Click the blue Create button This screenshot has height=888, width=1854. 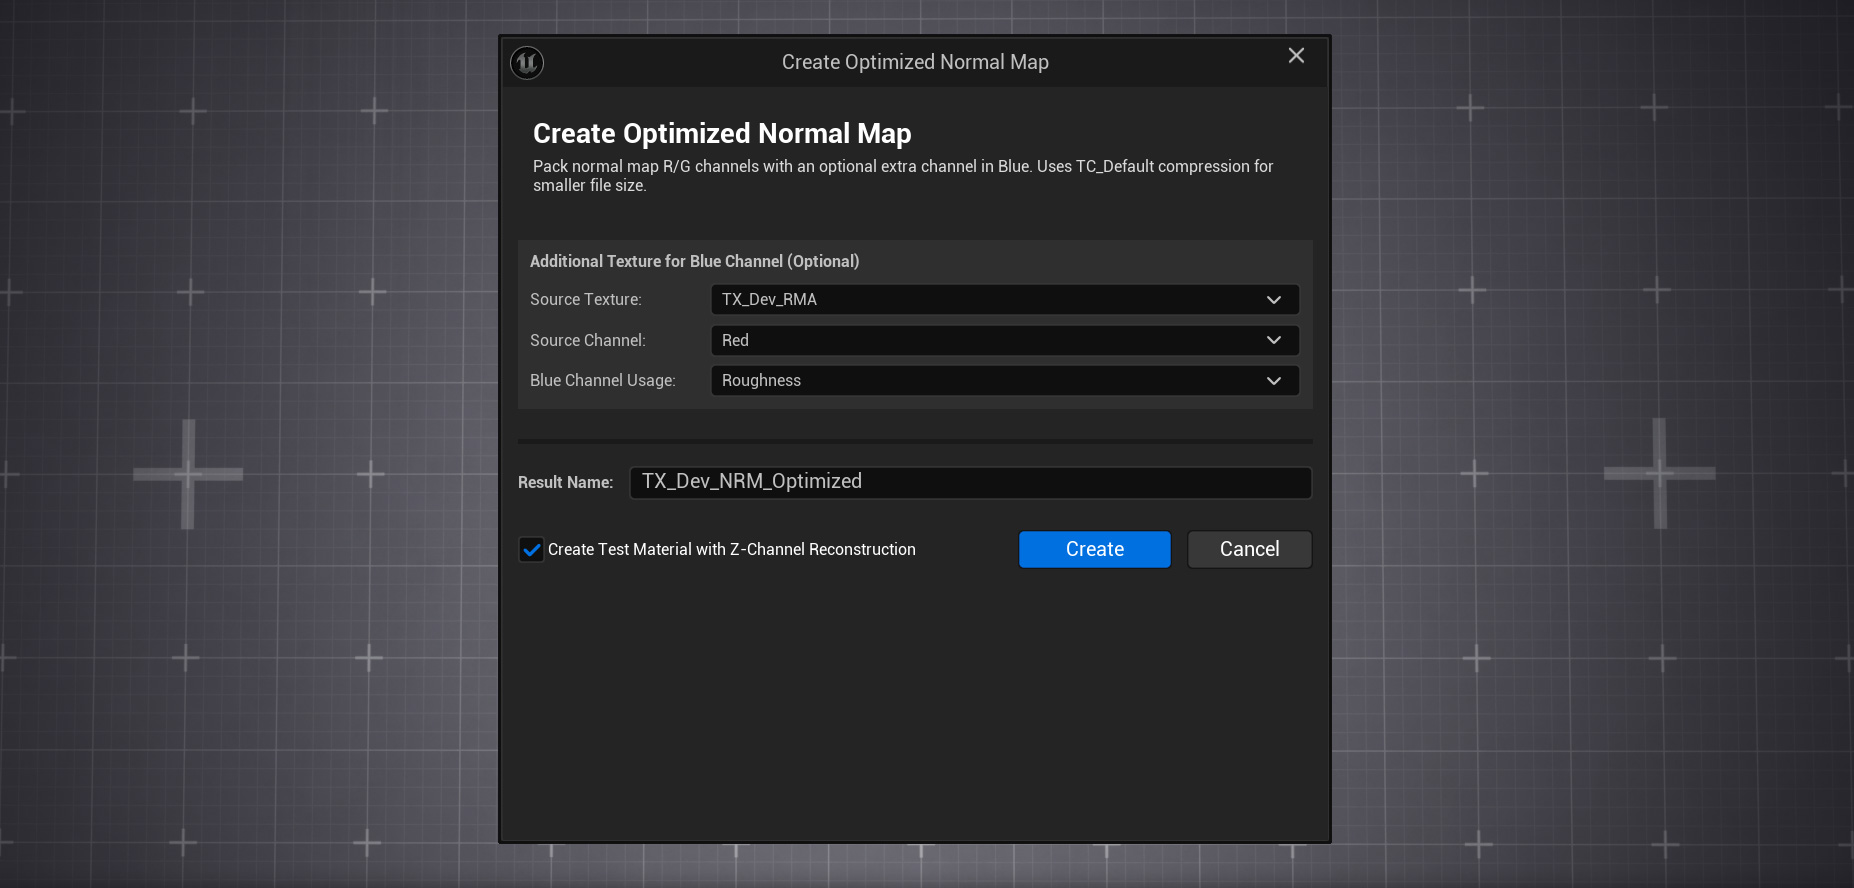(x=1095, y=549)
